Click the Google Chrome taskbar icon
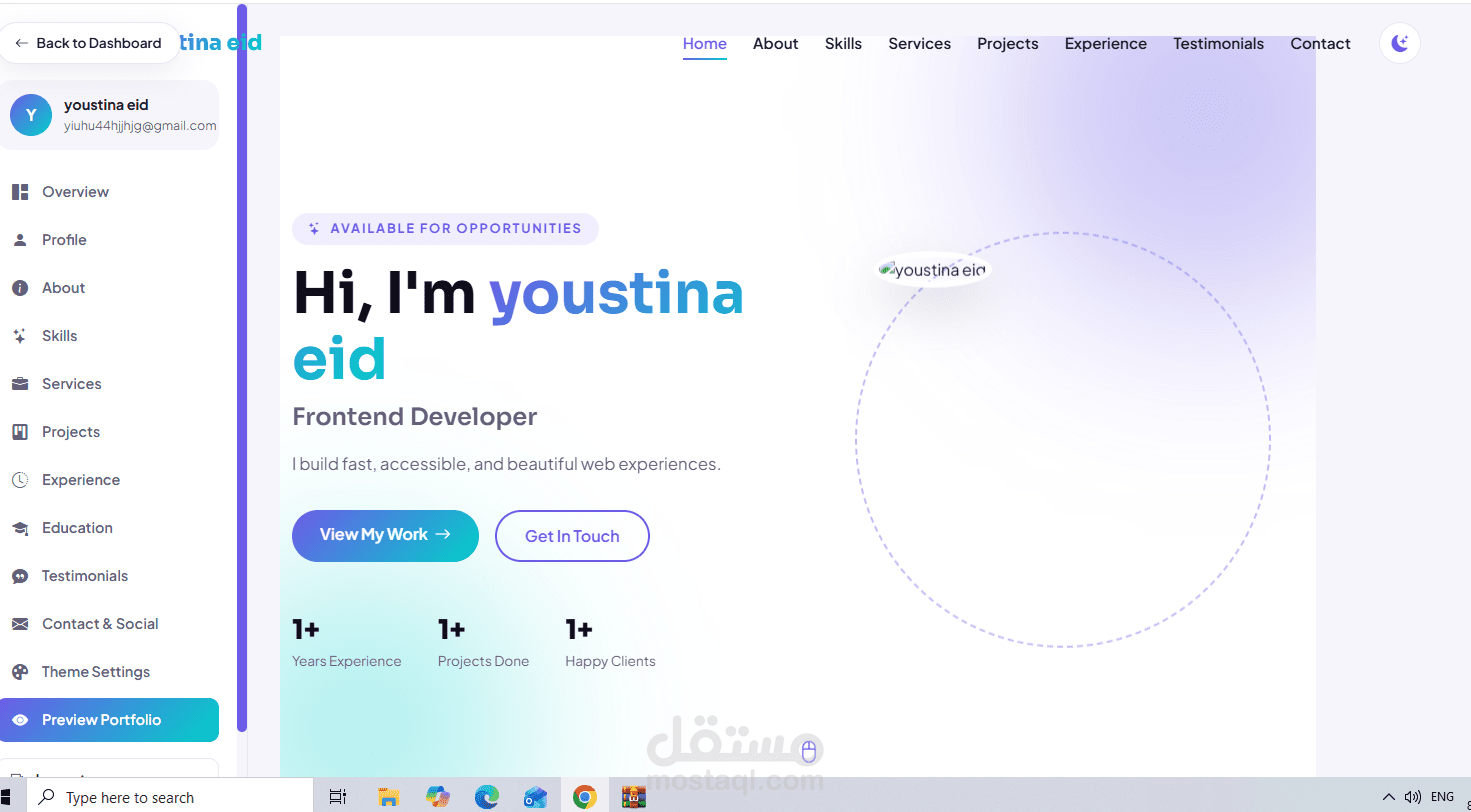1471x812 pixels. [585, 797]
